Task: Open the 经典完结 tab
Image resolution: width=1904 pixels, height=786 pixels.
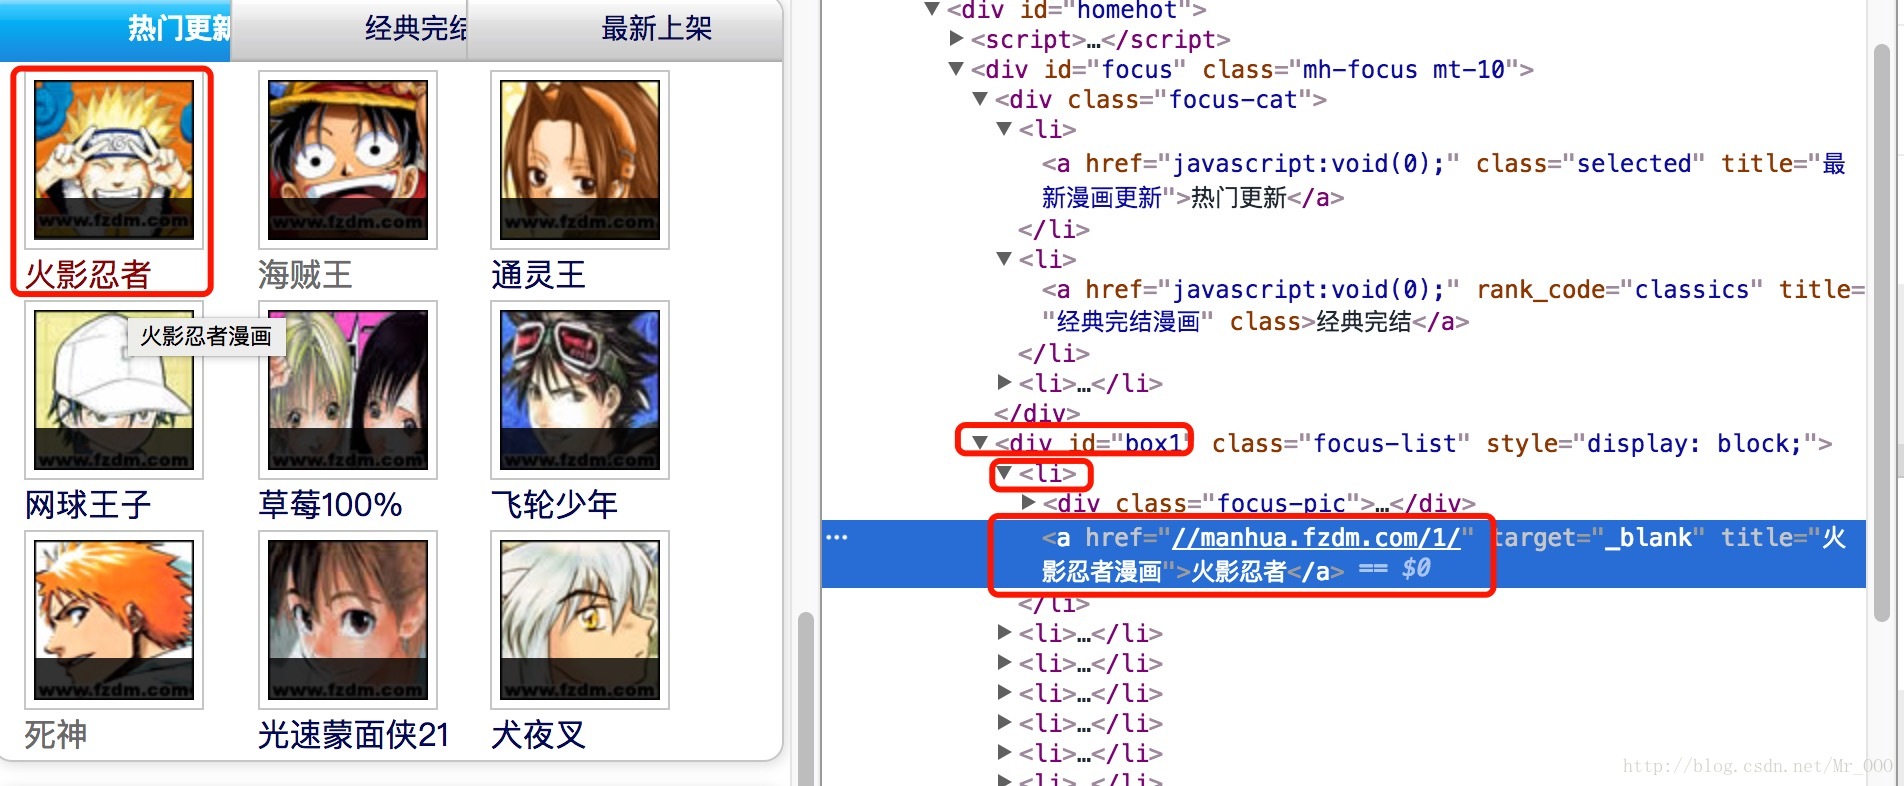Action: click(349, 30)
